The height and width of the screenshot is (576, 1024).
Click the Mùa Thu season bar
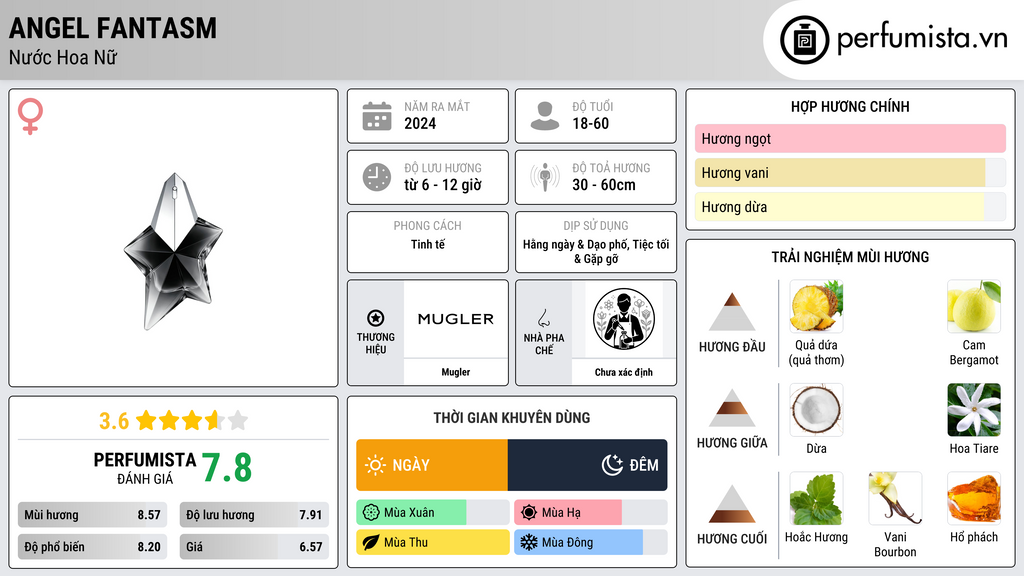[433, 542]
